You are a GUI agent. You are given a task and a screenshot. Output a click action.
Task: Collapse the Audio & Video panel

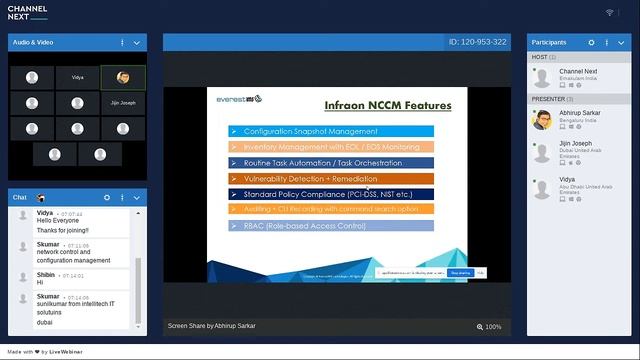click(x=137, y=43)
